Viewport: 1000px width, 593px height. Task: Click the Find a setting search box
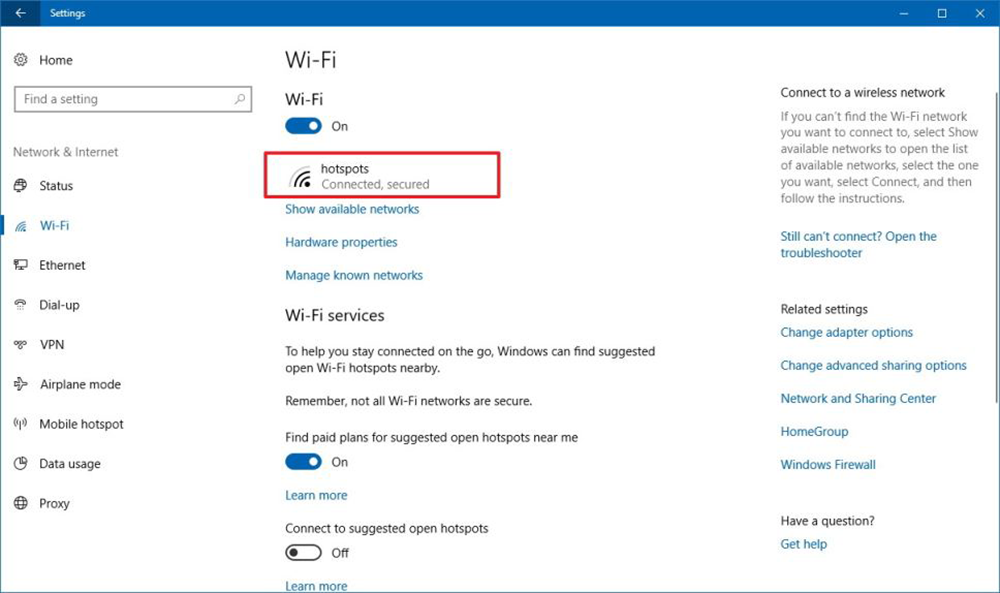point(133,99)
